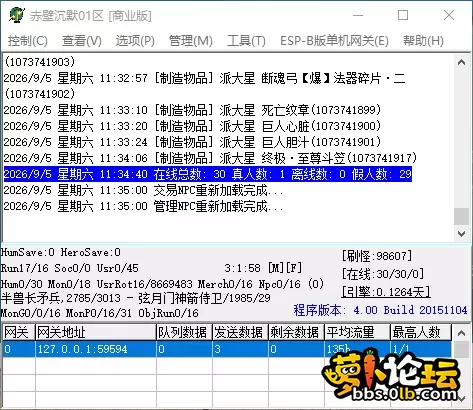Open the 管理(M) menu
The image size is (473, 410).
click(x=191, y=41)
